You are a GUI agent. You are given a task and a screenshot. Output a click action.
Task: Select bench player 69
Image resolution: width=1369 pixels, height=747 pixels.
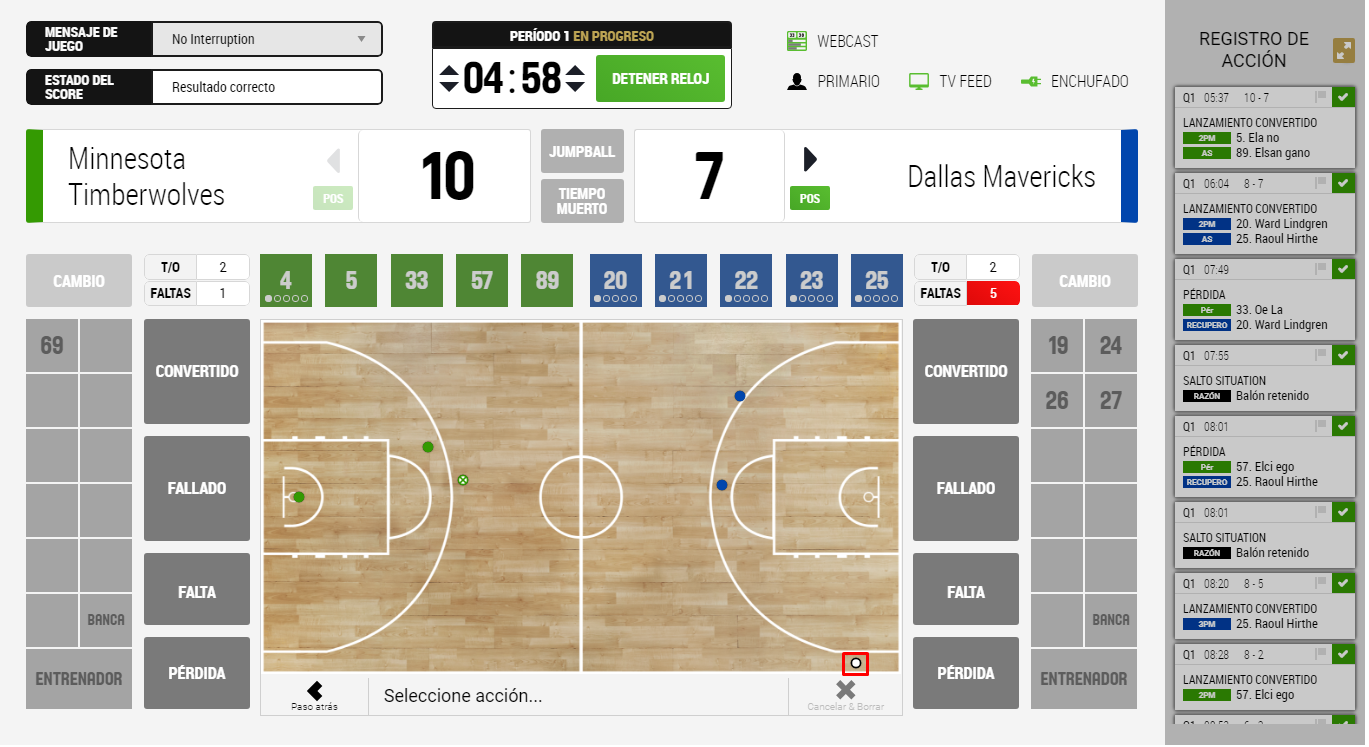52,345
